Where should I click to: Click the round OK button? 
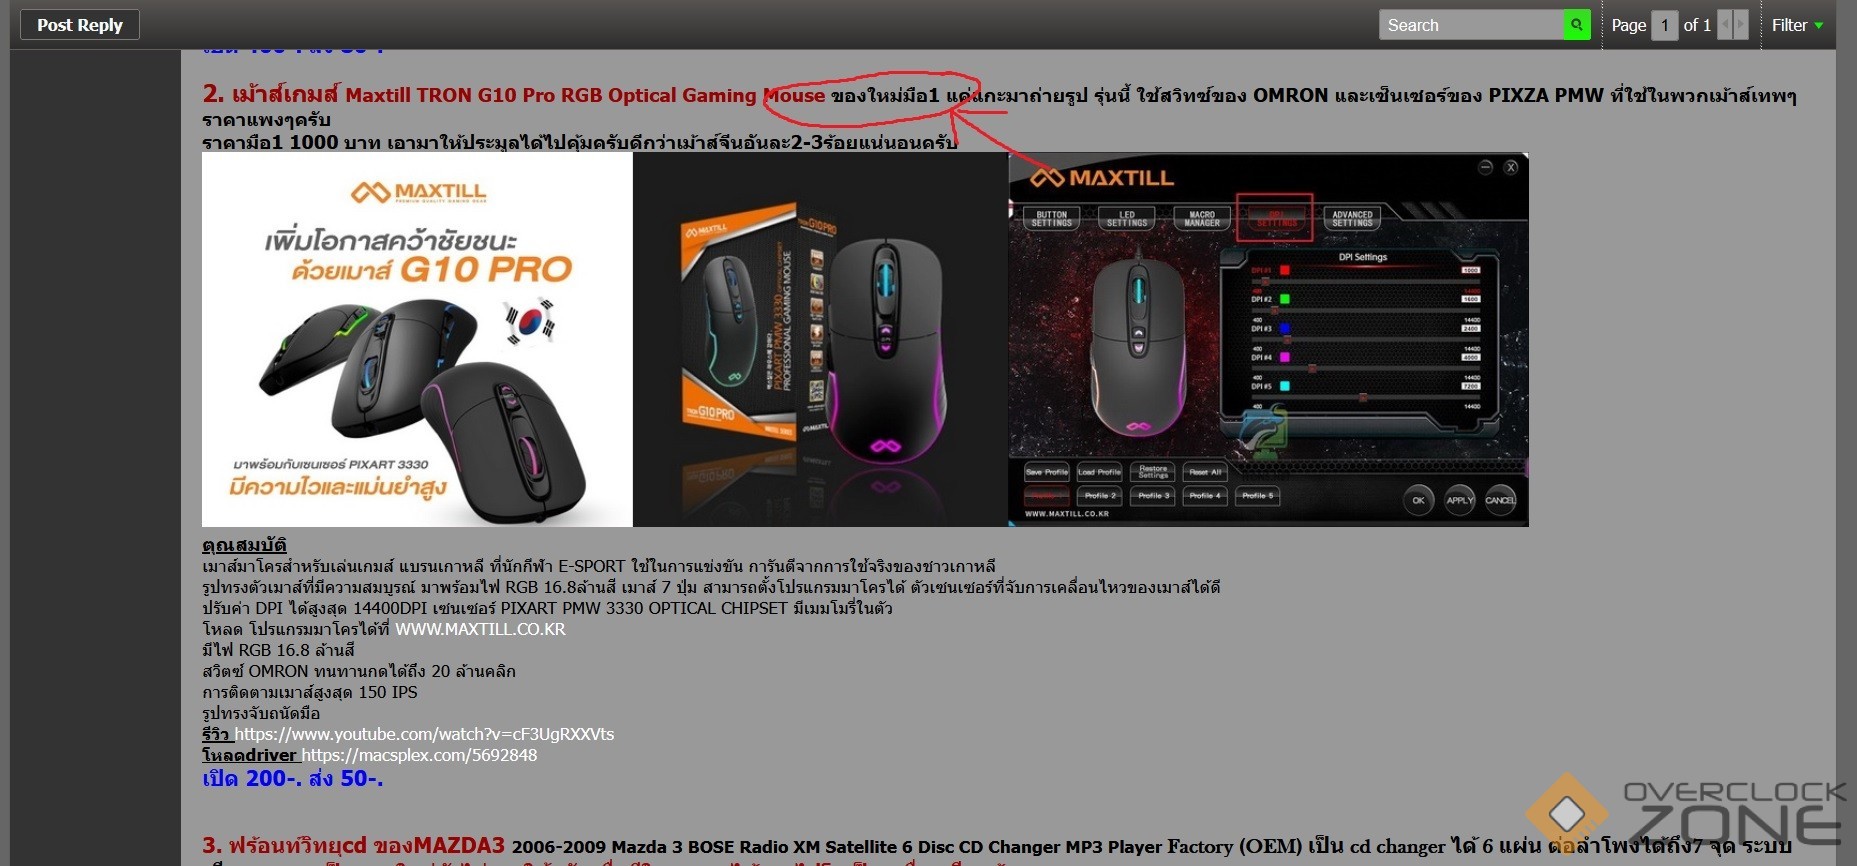[1418, 500]
